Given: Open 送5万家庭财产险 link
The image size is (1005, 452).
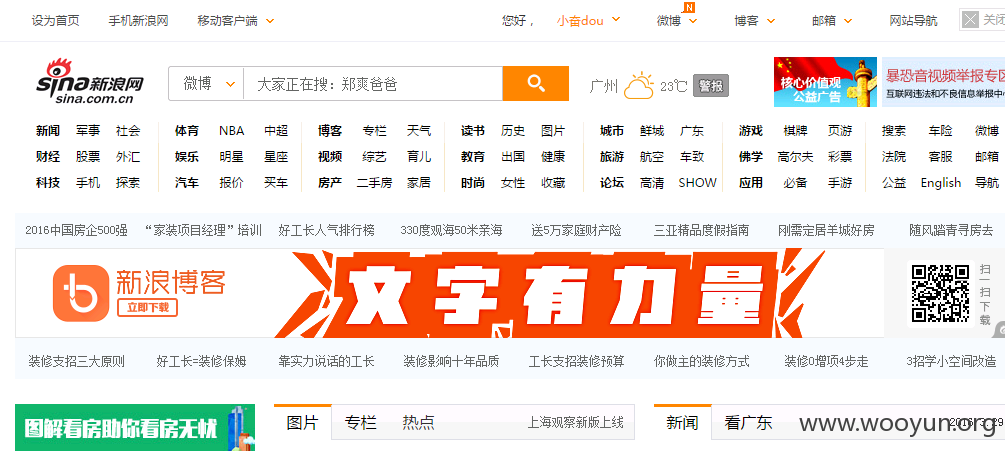Looking at the screenshot, I should coord(576,230).
